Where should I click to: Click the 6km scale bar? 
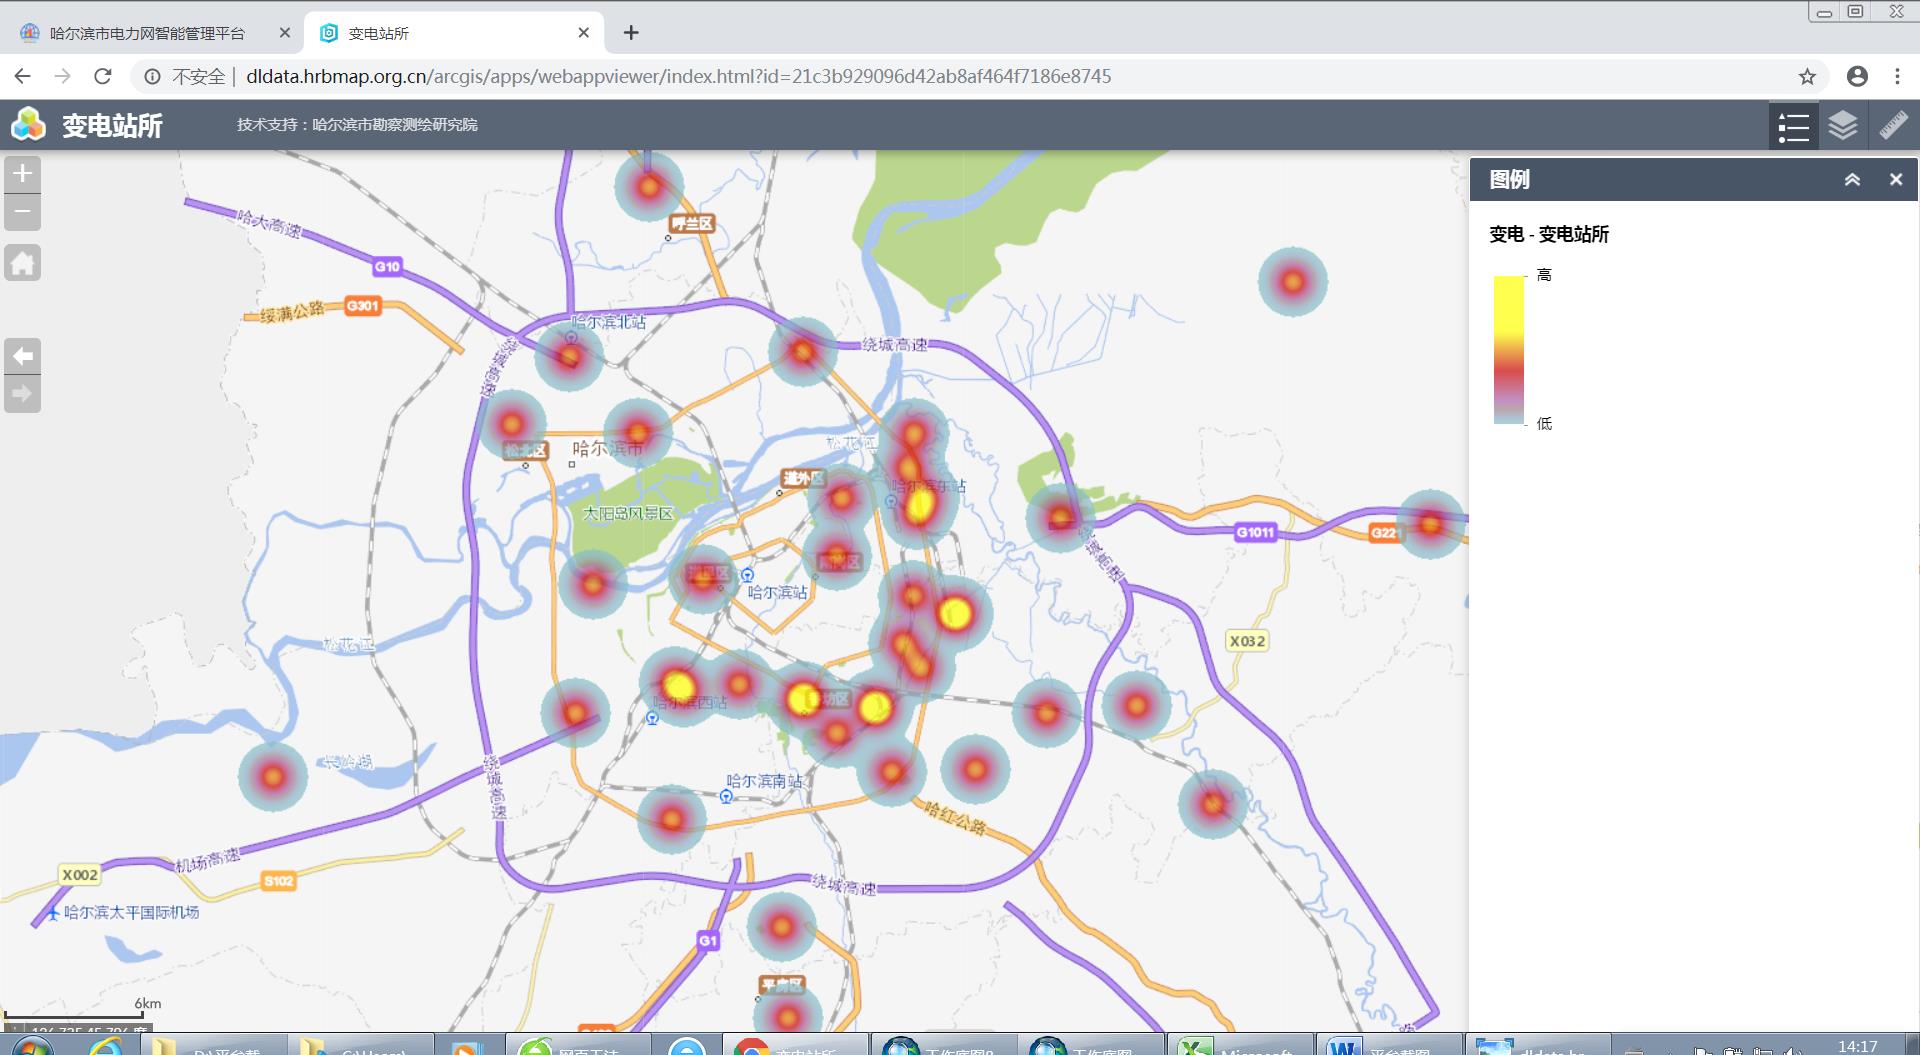(75, 1011)
